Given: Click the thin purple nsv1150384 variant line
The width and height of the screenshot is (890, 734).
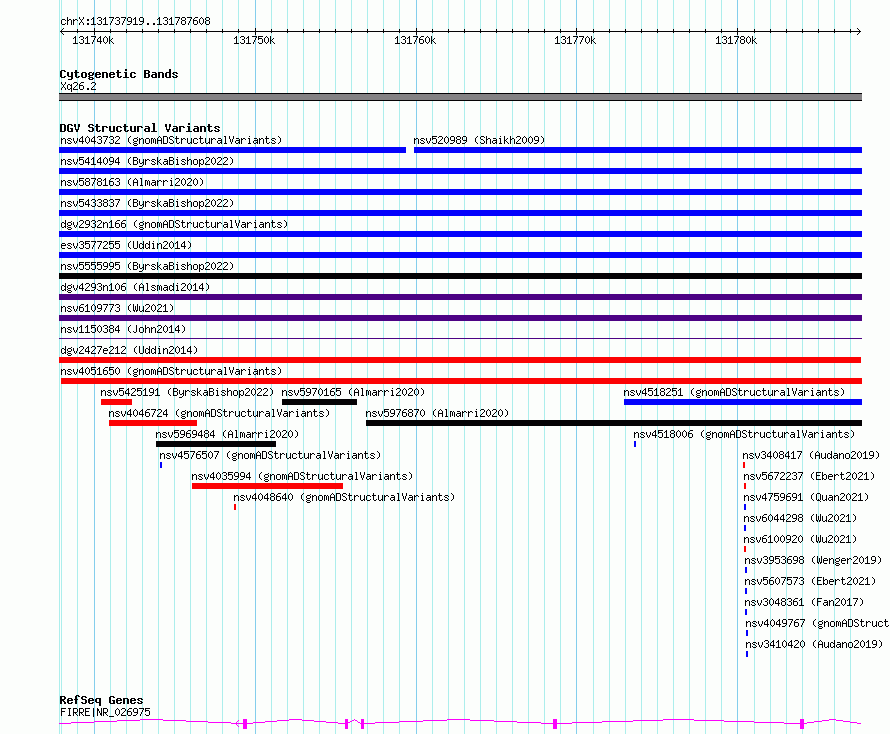Looking at the screenshot, I should point(460,339).
